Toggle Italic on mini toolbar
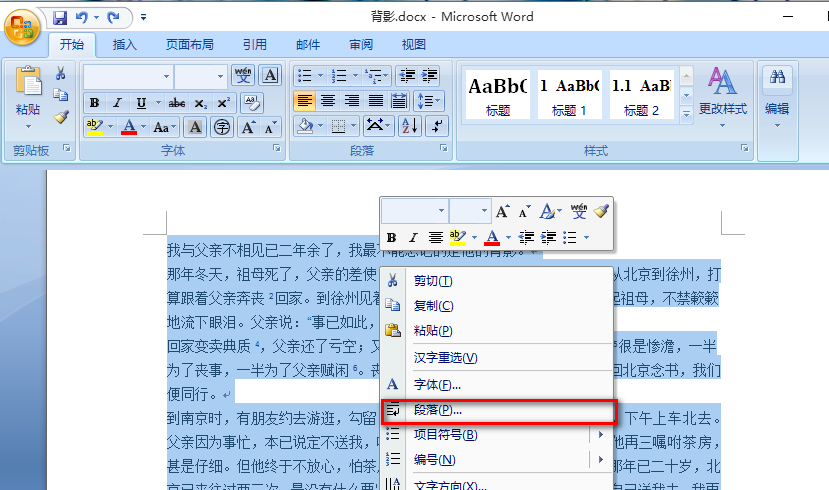 (413, 238)
